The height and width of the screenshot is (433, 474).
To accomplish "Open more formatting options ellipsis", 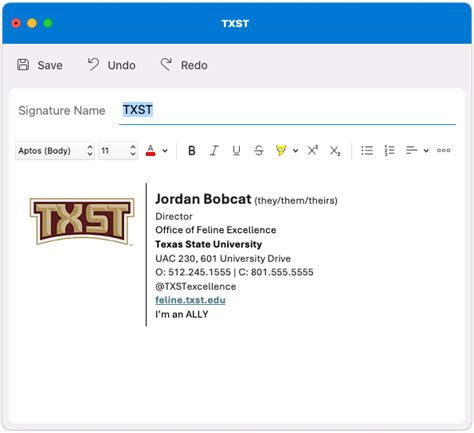I will tap(444, 150).
